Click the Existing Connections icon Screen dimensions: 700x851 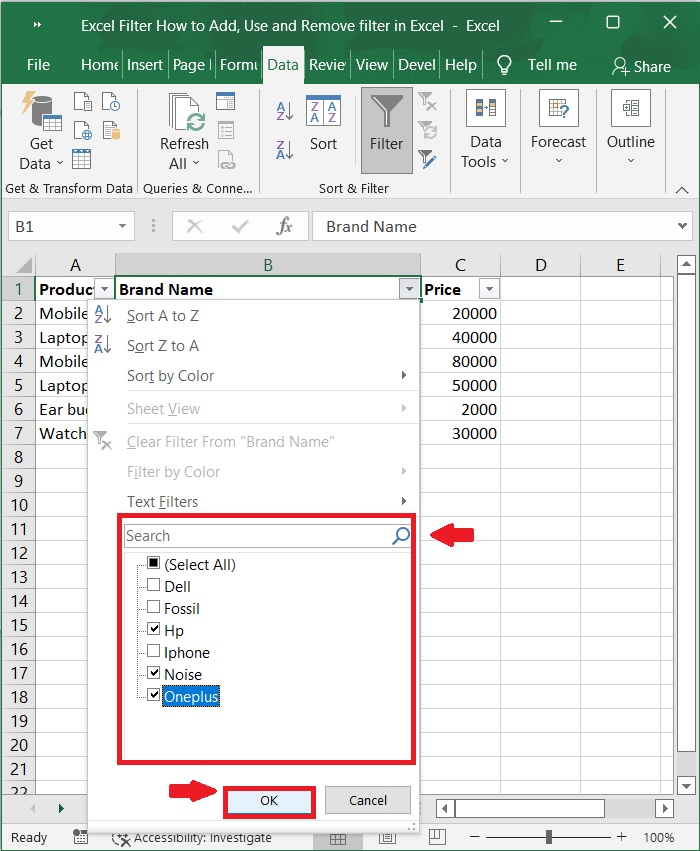click(x=111, y=130)
